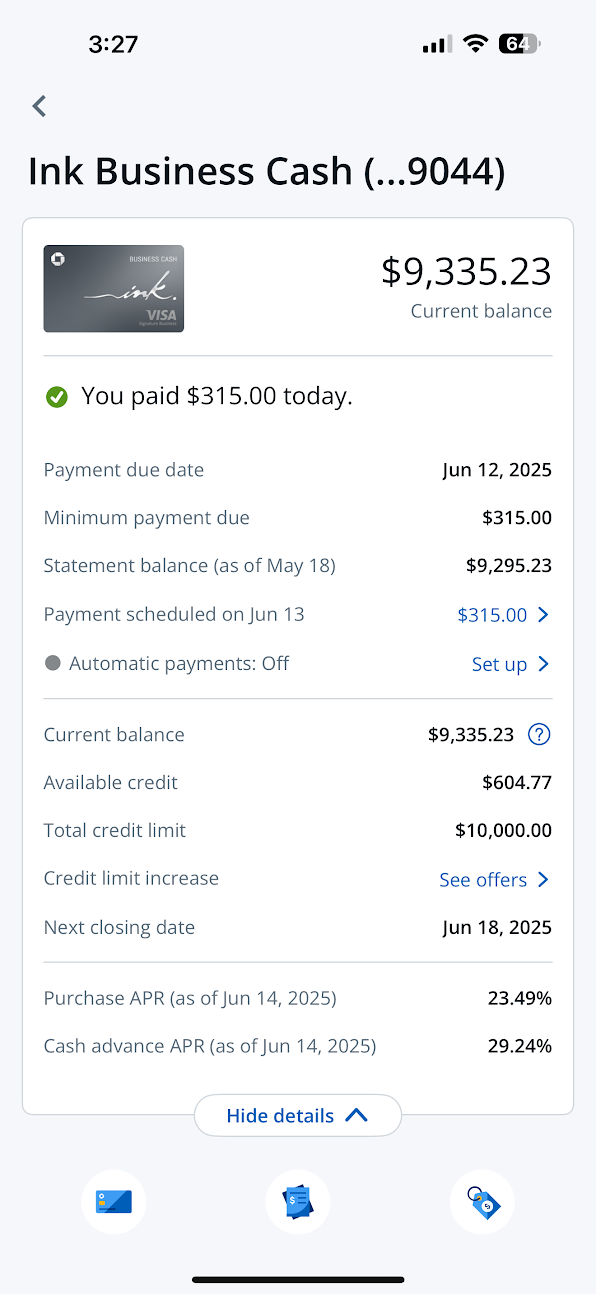Click the Automatic payments status dot
This screenshot has width=596, height=1294.
click(52, 663)
